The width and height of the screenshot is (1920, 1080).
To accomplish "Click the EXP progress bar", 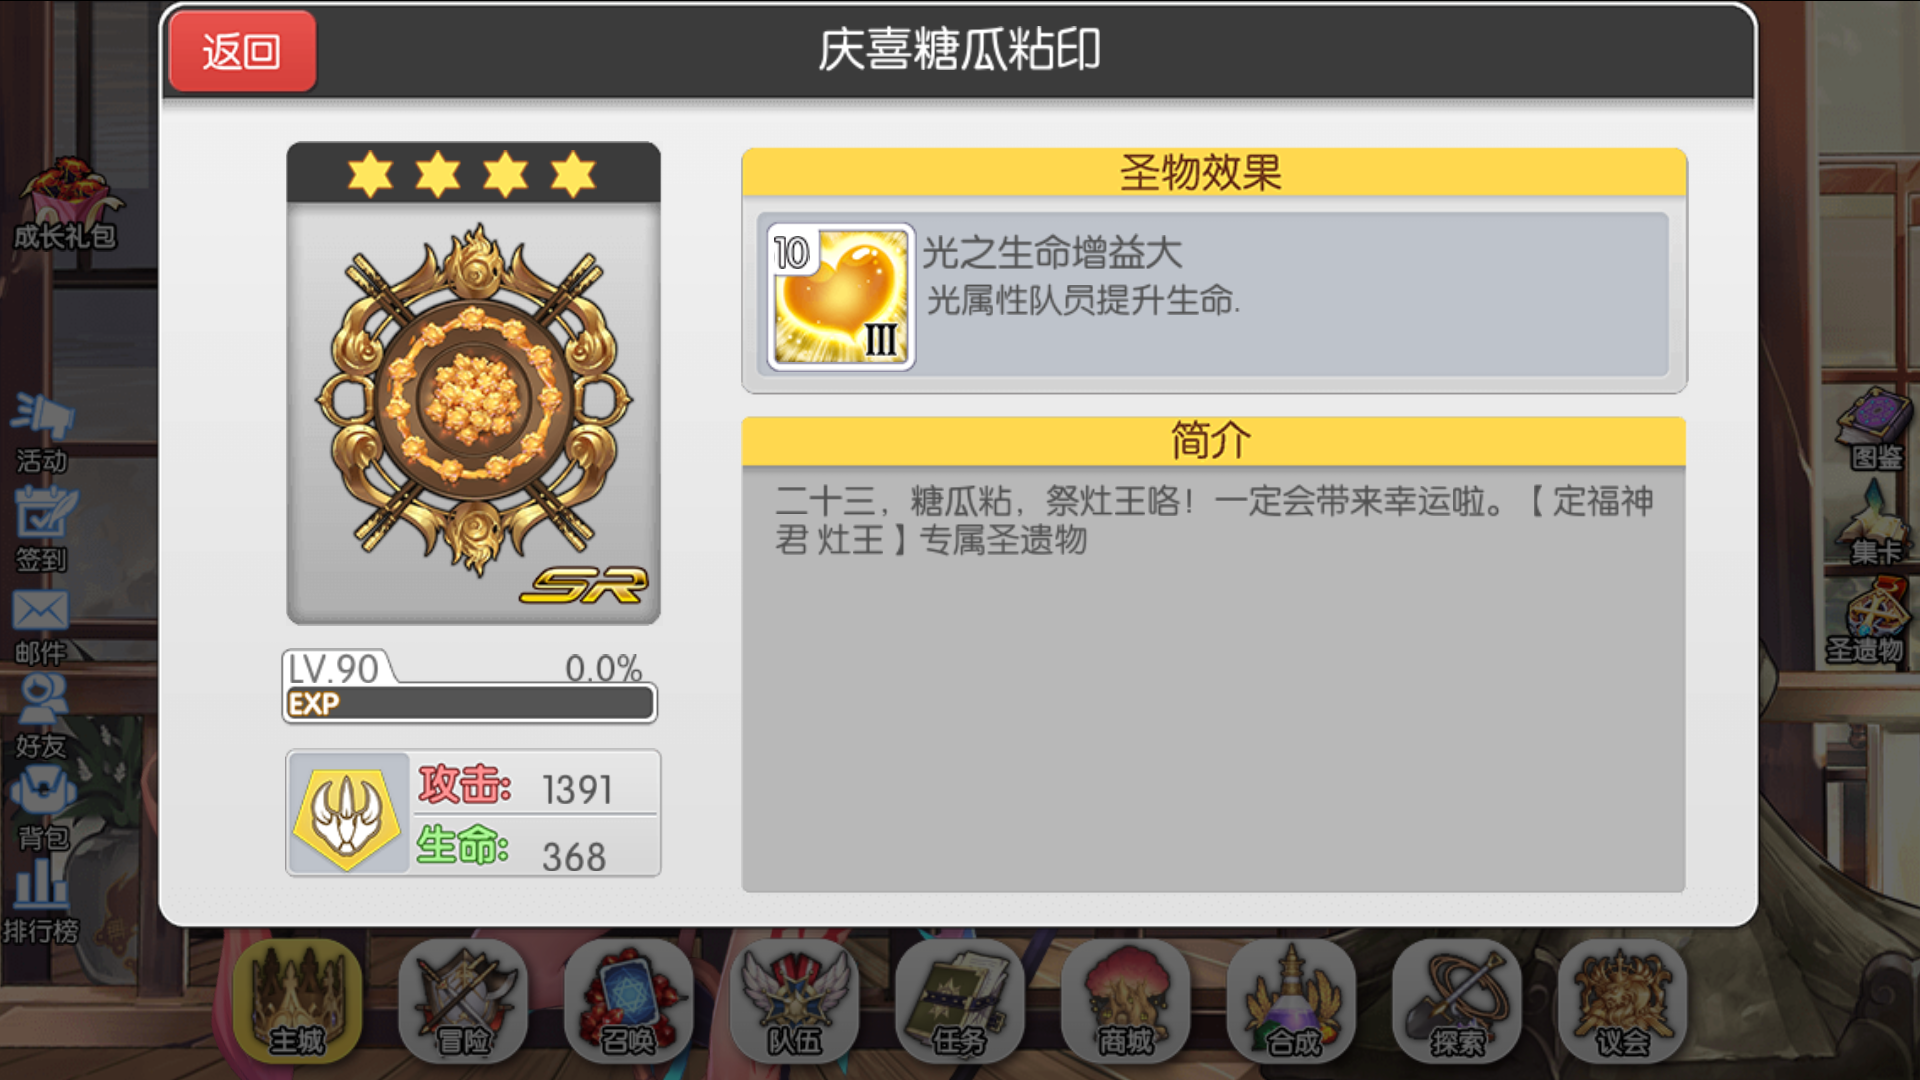I will [x=470, y=703].
